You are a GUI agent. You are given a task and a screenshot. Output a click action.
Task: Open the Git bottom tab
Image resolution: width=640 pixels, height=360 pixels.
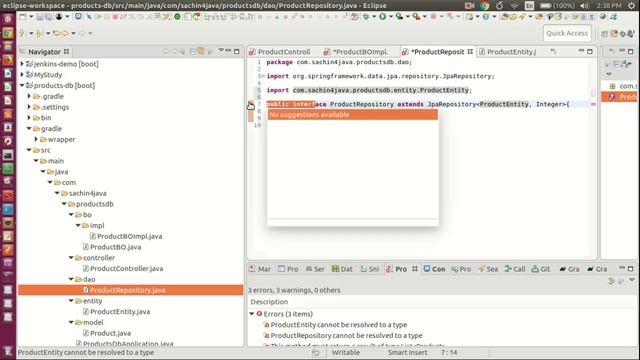click(541, 269)
